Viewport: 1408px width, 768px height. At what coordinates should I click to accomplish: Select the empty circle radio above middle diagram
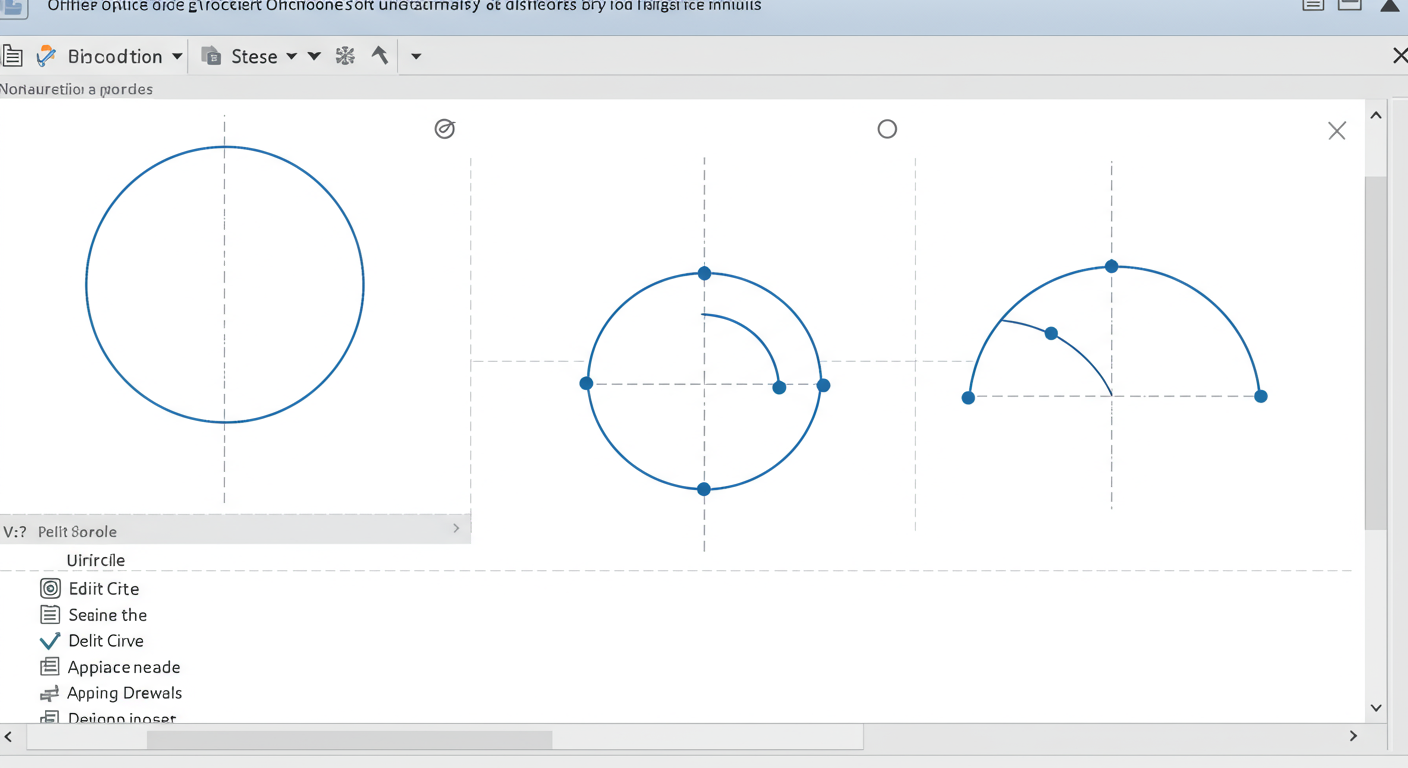pos(887,129)
